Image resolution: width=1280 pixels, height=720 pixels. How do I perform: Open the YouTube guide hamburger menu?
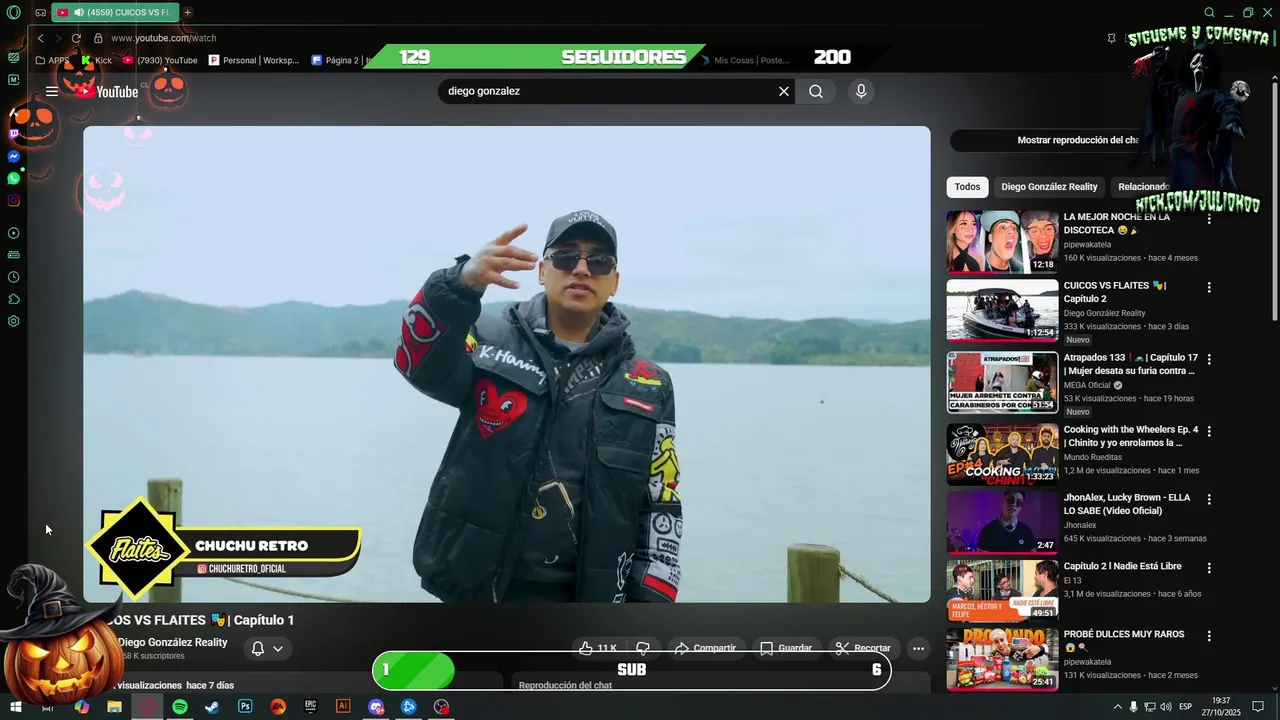pyautogui.click(x=52, y=91)
